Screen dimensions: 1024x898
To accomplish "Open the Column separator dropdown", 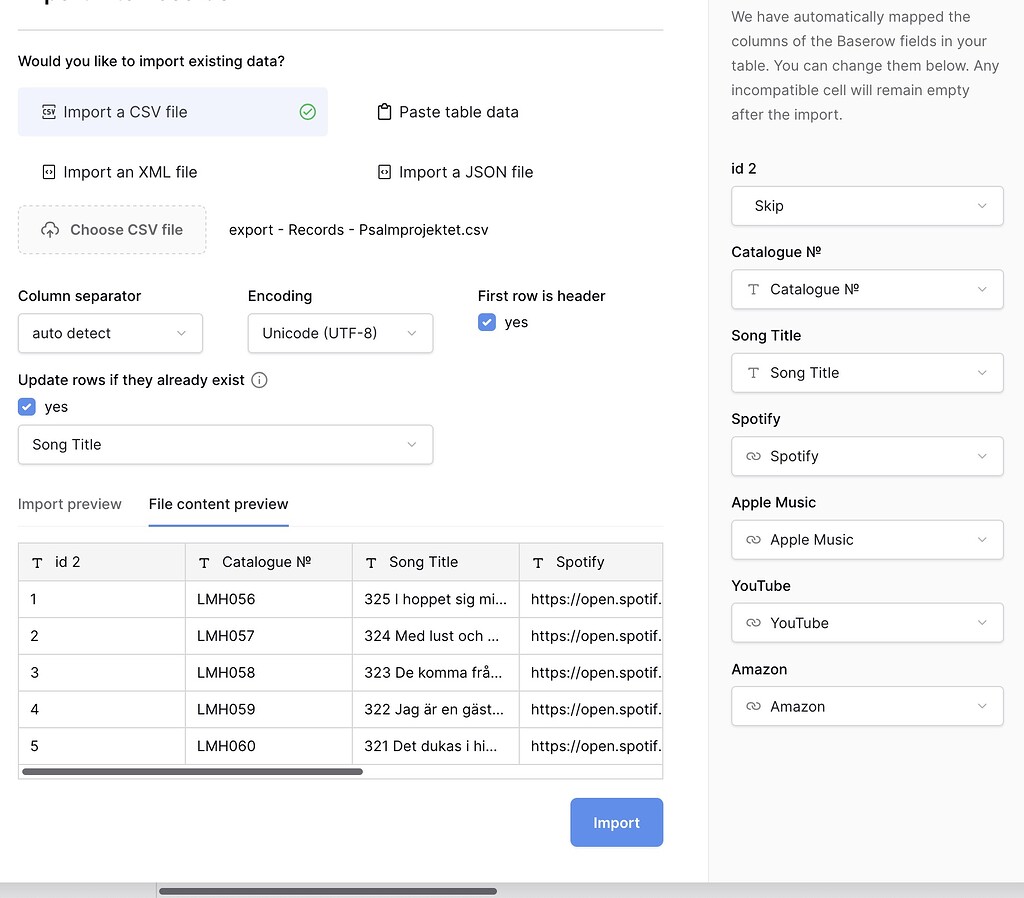I will [x=110, y=334].
